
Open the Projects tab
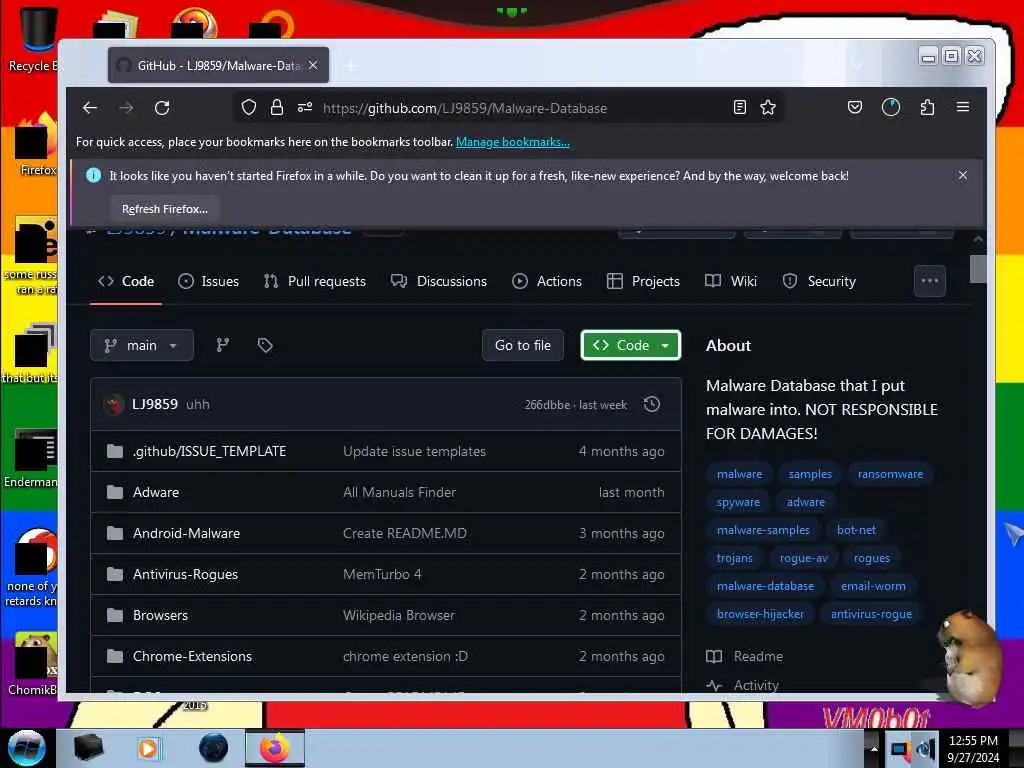643,281
